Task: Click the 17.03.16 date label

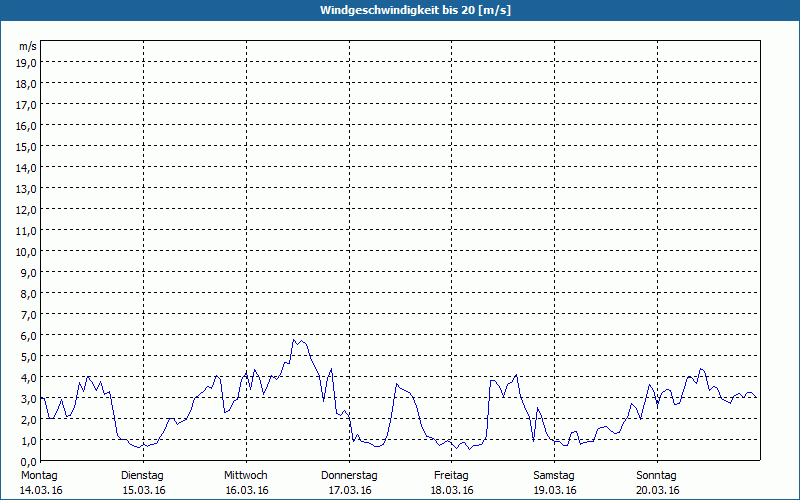Action: click(350, 490)
